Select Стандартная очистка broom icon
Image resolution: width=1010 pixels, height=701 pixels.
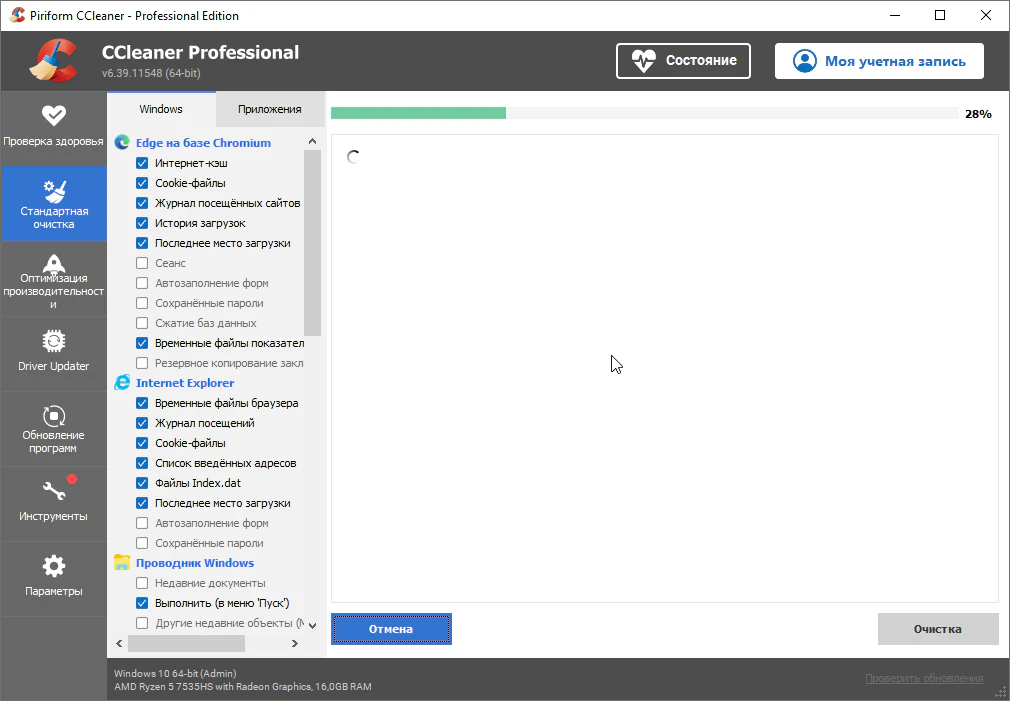[54, 191]
